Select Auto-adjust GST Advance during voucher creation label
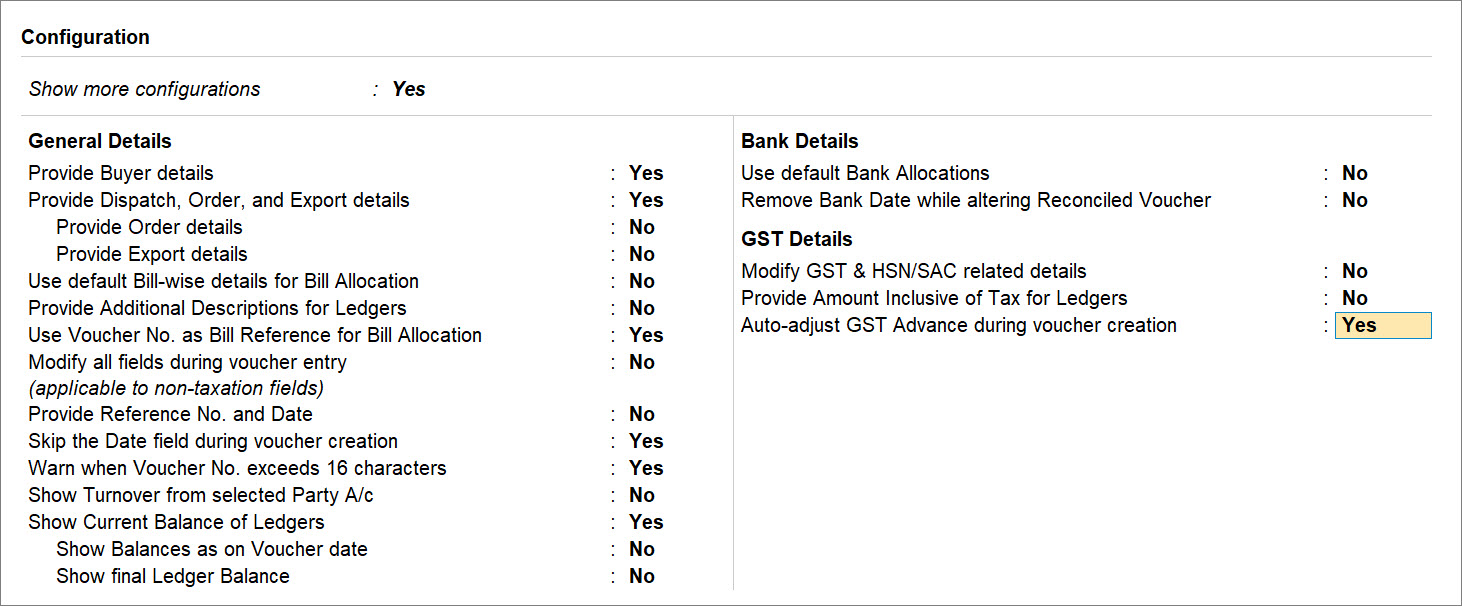This screenshot has width=1462, height=606. (x=959, y=325)
